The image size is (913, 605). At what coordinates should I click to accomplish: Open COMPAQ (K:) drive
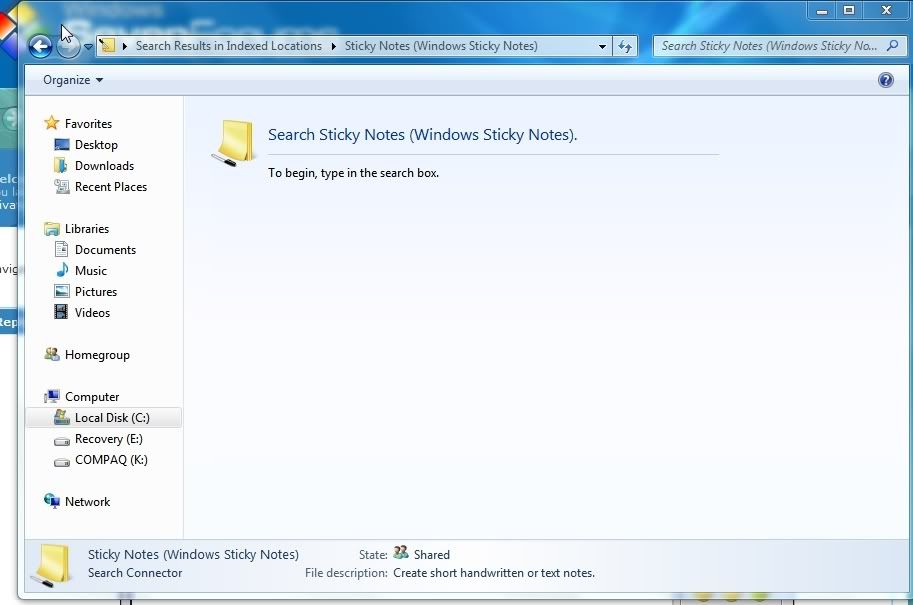pyautogui.click(x=111, y=459)
